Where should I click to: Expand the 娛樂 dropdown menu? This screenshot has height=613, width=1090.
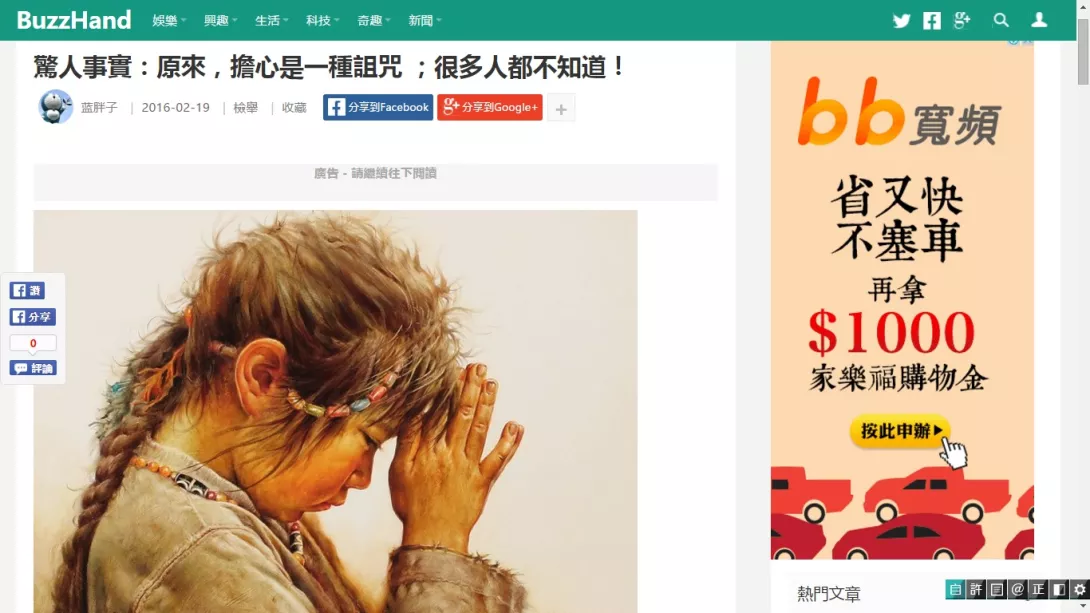click(169, 21)
